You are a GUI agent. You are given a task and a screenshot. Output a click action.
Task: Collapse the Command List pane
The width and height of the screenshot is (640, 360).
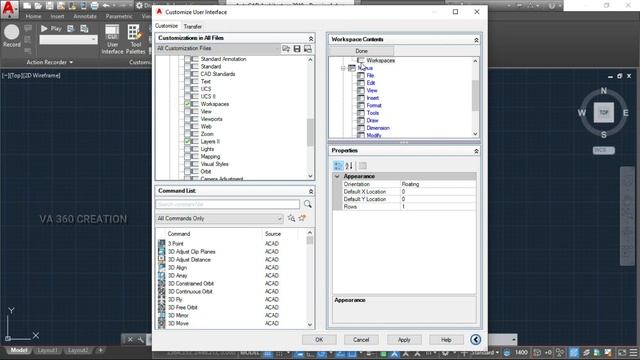[311, 191]
